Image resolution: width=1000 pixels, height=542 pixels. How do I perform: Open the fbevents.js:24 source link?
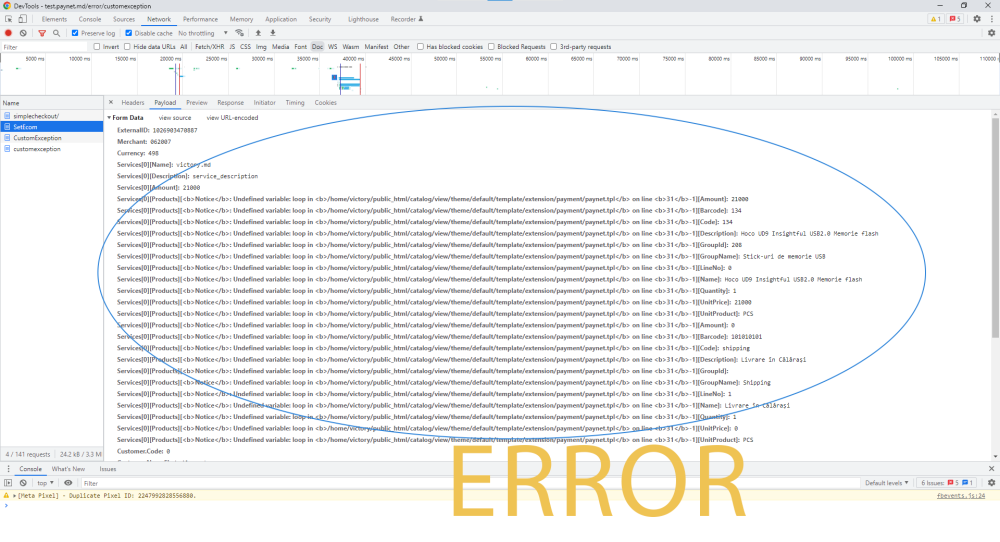960,495
